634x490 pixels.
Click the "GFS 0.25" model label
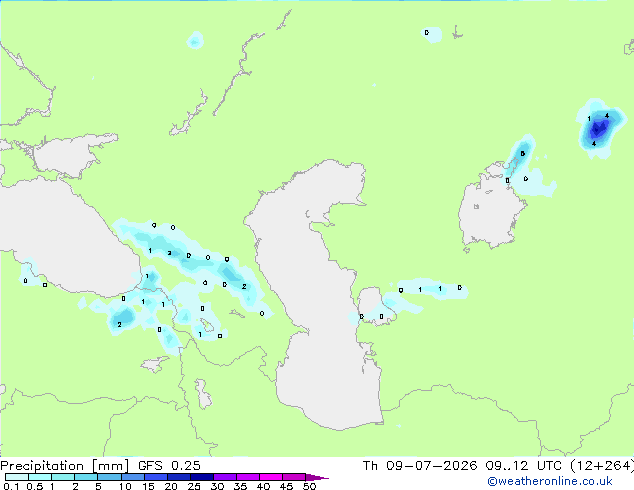click(x=169, y=466)
